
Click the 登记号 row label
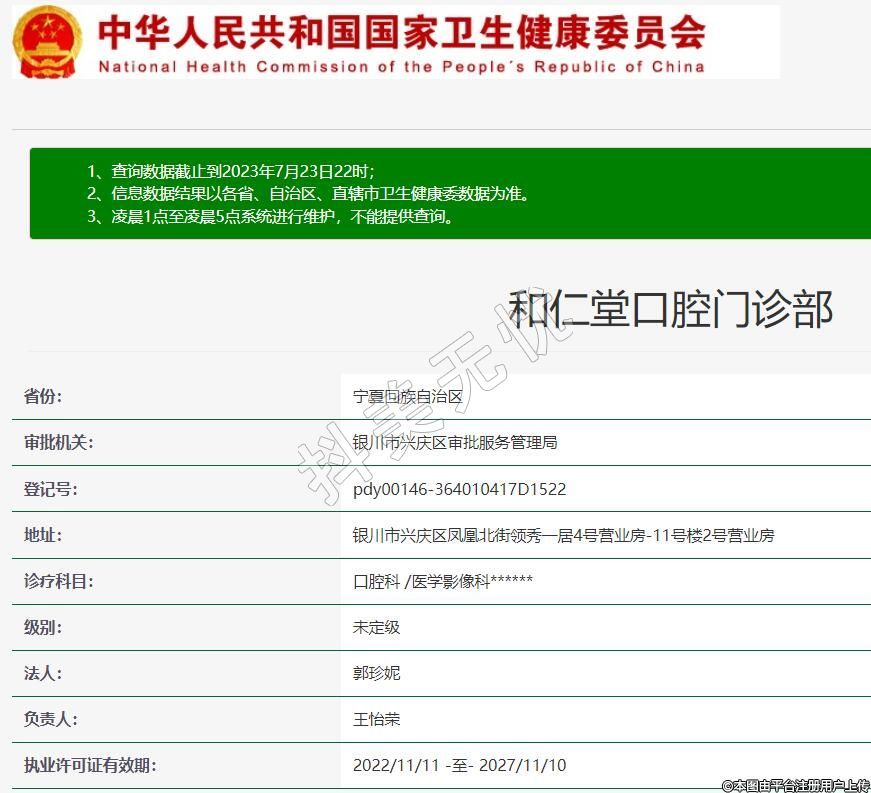[x=50, y=489]
